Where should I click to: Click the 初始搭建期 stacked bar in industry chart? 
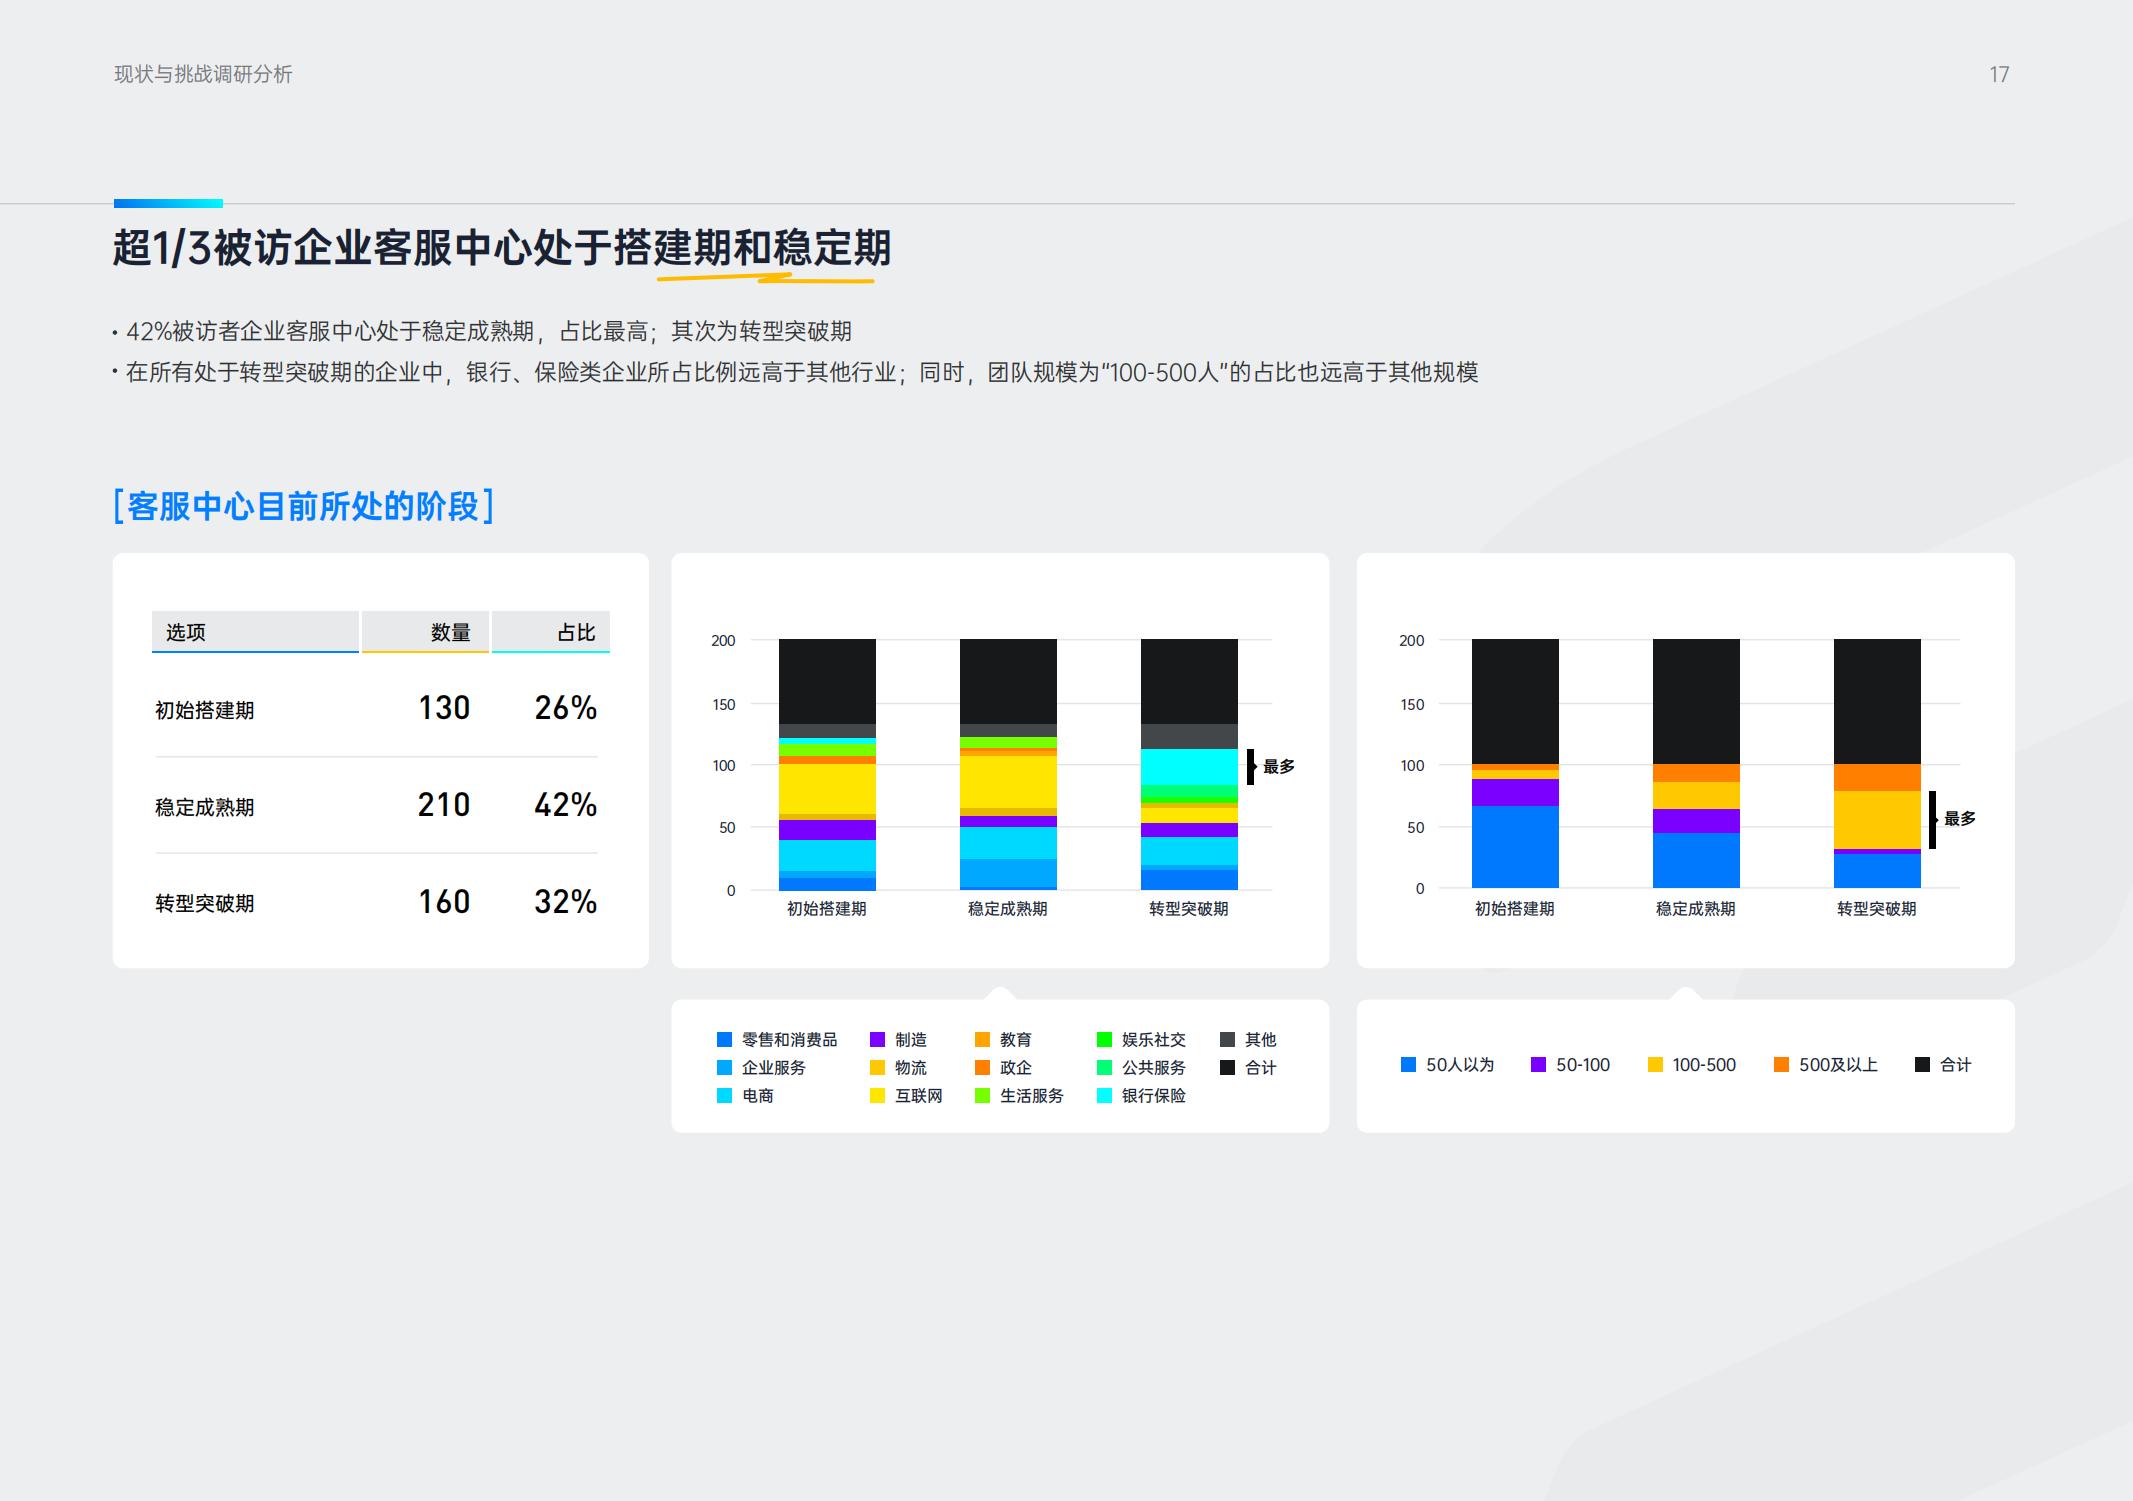click(x=827, y=764)
